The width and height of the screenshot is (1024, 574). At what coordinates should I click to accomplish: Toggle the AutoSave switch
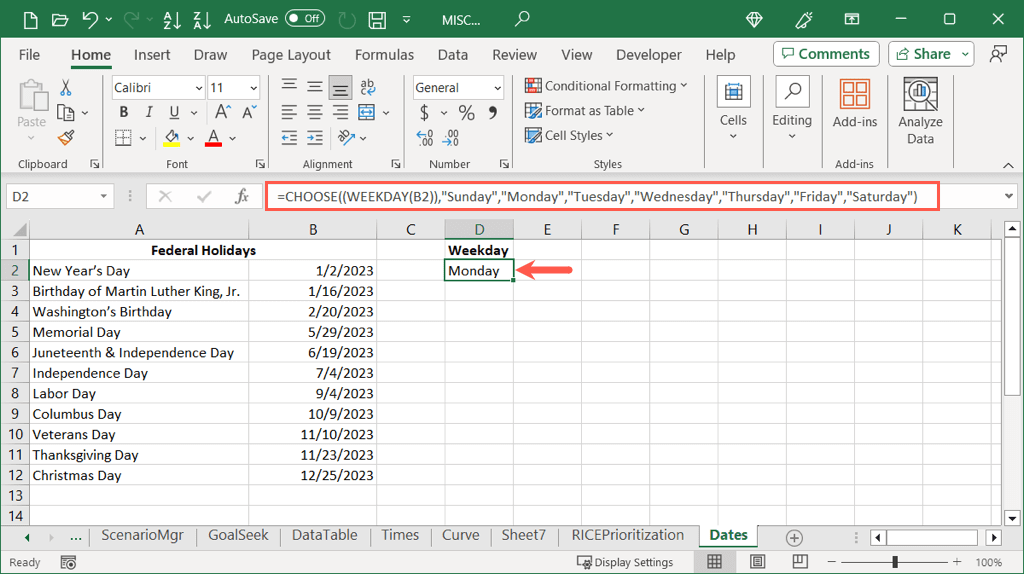tap(305, 19)
